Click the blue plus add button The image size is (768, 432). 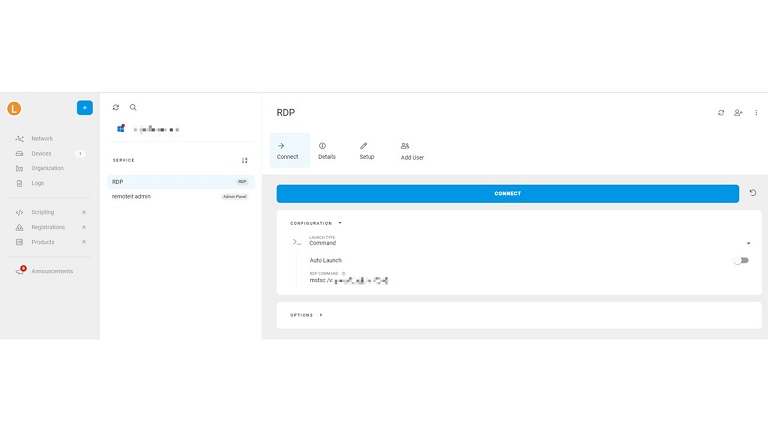pos(85,108)
